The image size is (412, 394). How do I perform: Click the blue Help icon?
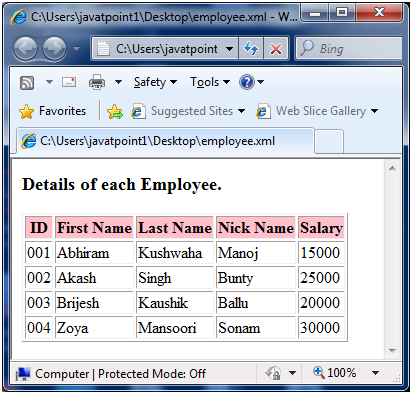[247, 82]
